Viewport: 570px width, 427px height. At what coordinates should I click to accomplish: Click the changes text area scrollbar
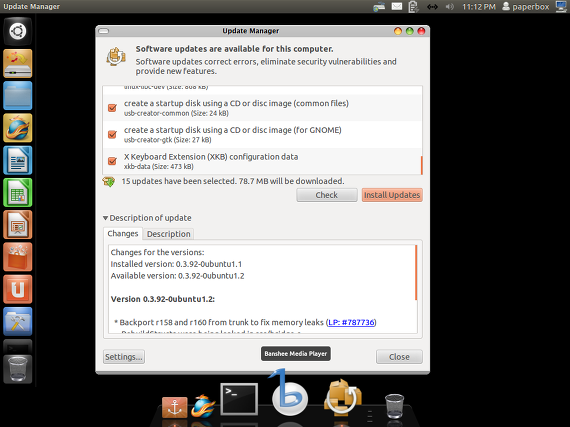[x=416, y=273]
